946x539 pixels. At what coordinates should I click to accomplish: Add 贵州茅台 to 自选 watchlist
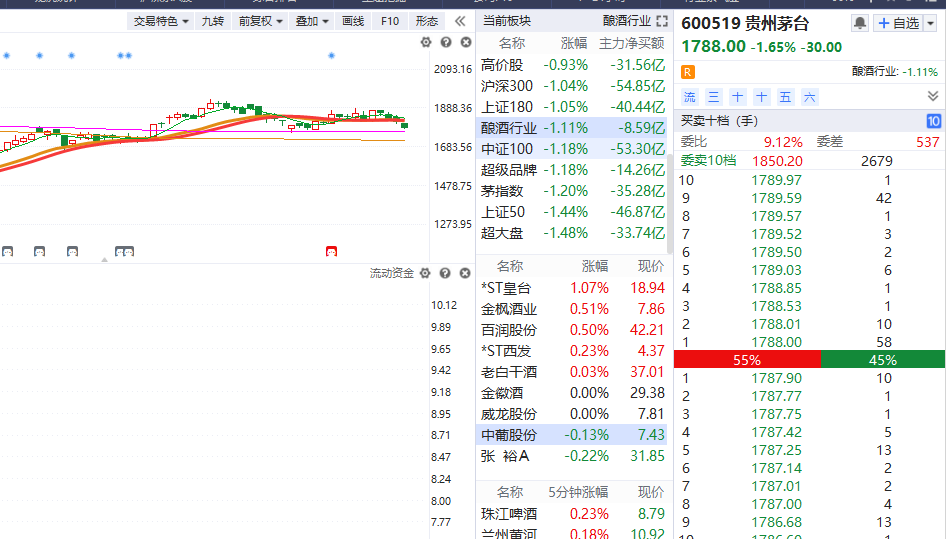pyautogui.click(x=900, y=24)
